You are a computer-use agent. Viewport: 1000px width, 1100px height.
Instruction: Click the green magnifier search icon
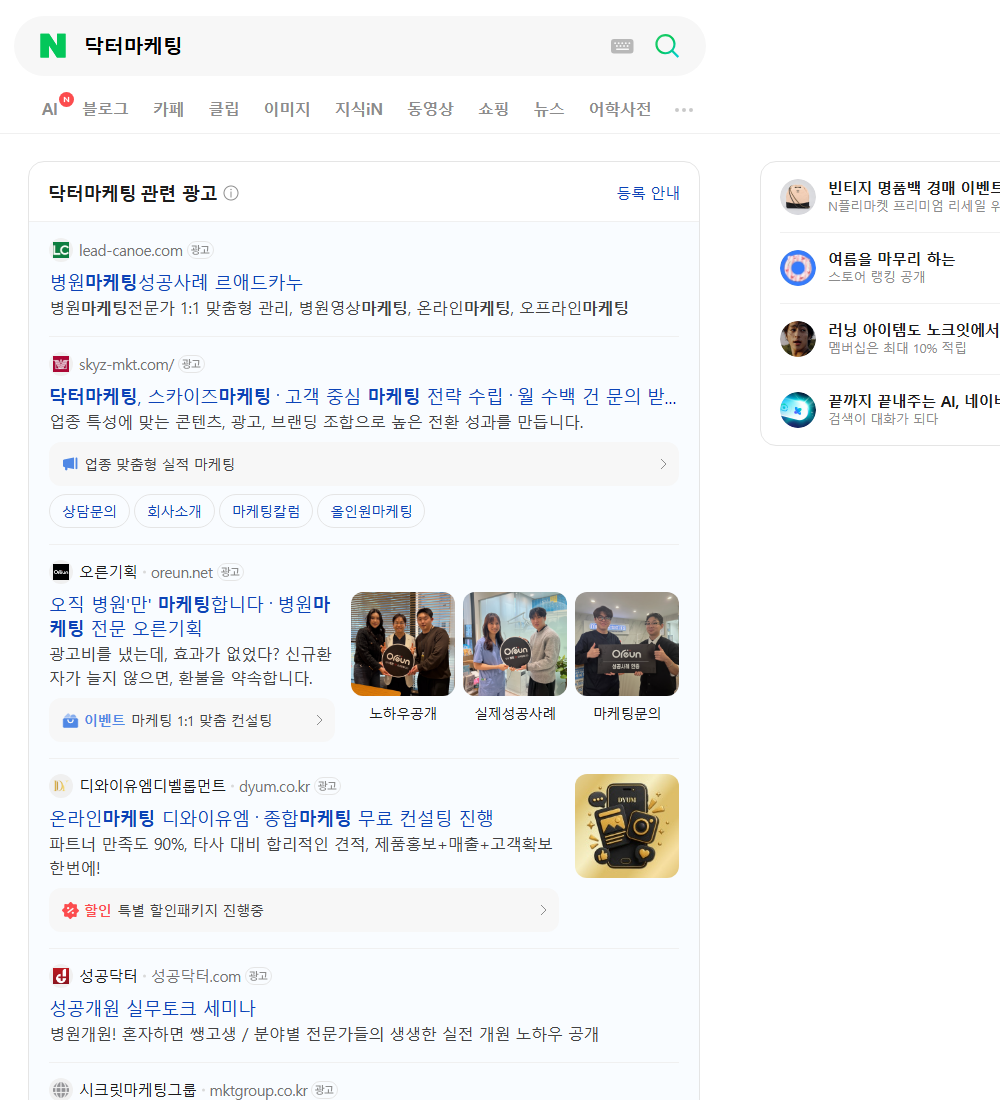[x=667, y=46]
